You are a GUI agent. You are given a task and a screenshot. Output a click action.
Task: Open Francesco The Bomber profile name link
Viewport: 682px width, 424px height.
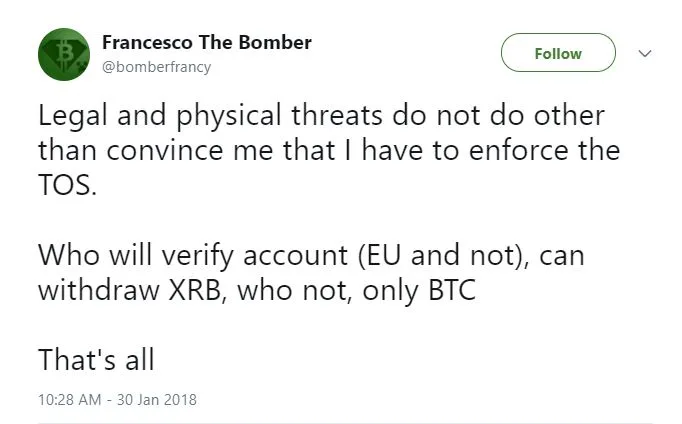pyautogui.click(x=207, y=43)
